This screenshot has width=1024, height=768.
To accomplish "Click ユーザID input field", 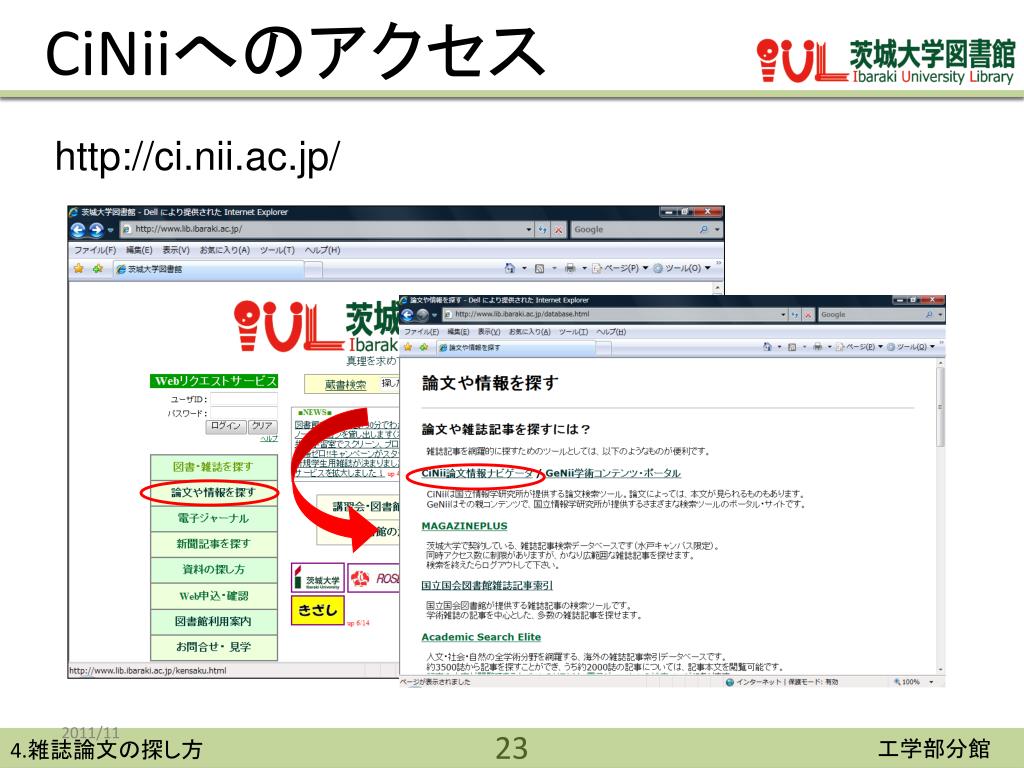I will [x=244, y=399].
